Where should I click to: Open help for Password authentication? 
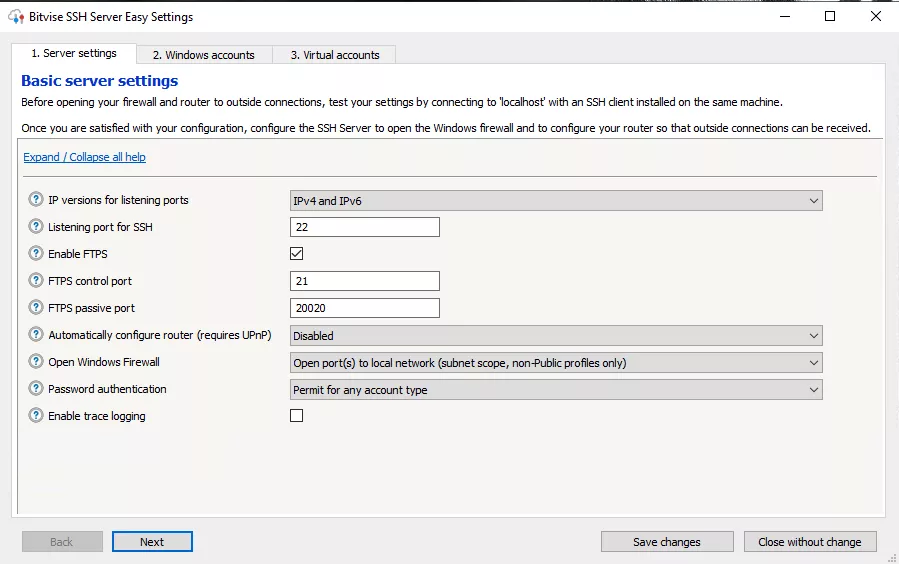pyautogui.click(x=37, y=389)
